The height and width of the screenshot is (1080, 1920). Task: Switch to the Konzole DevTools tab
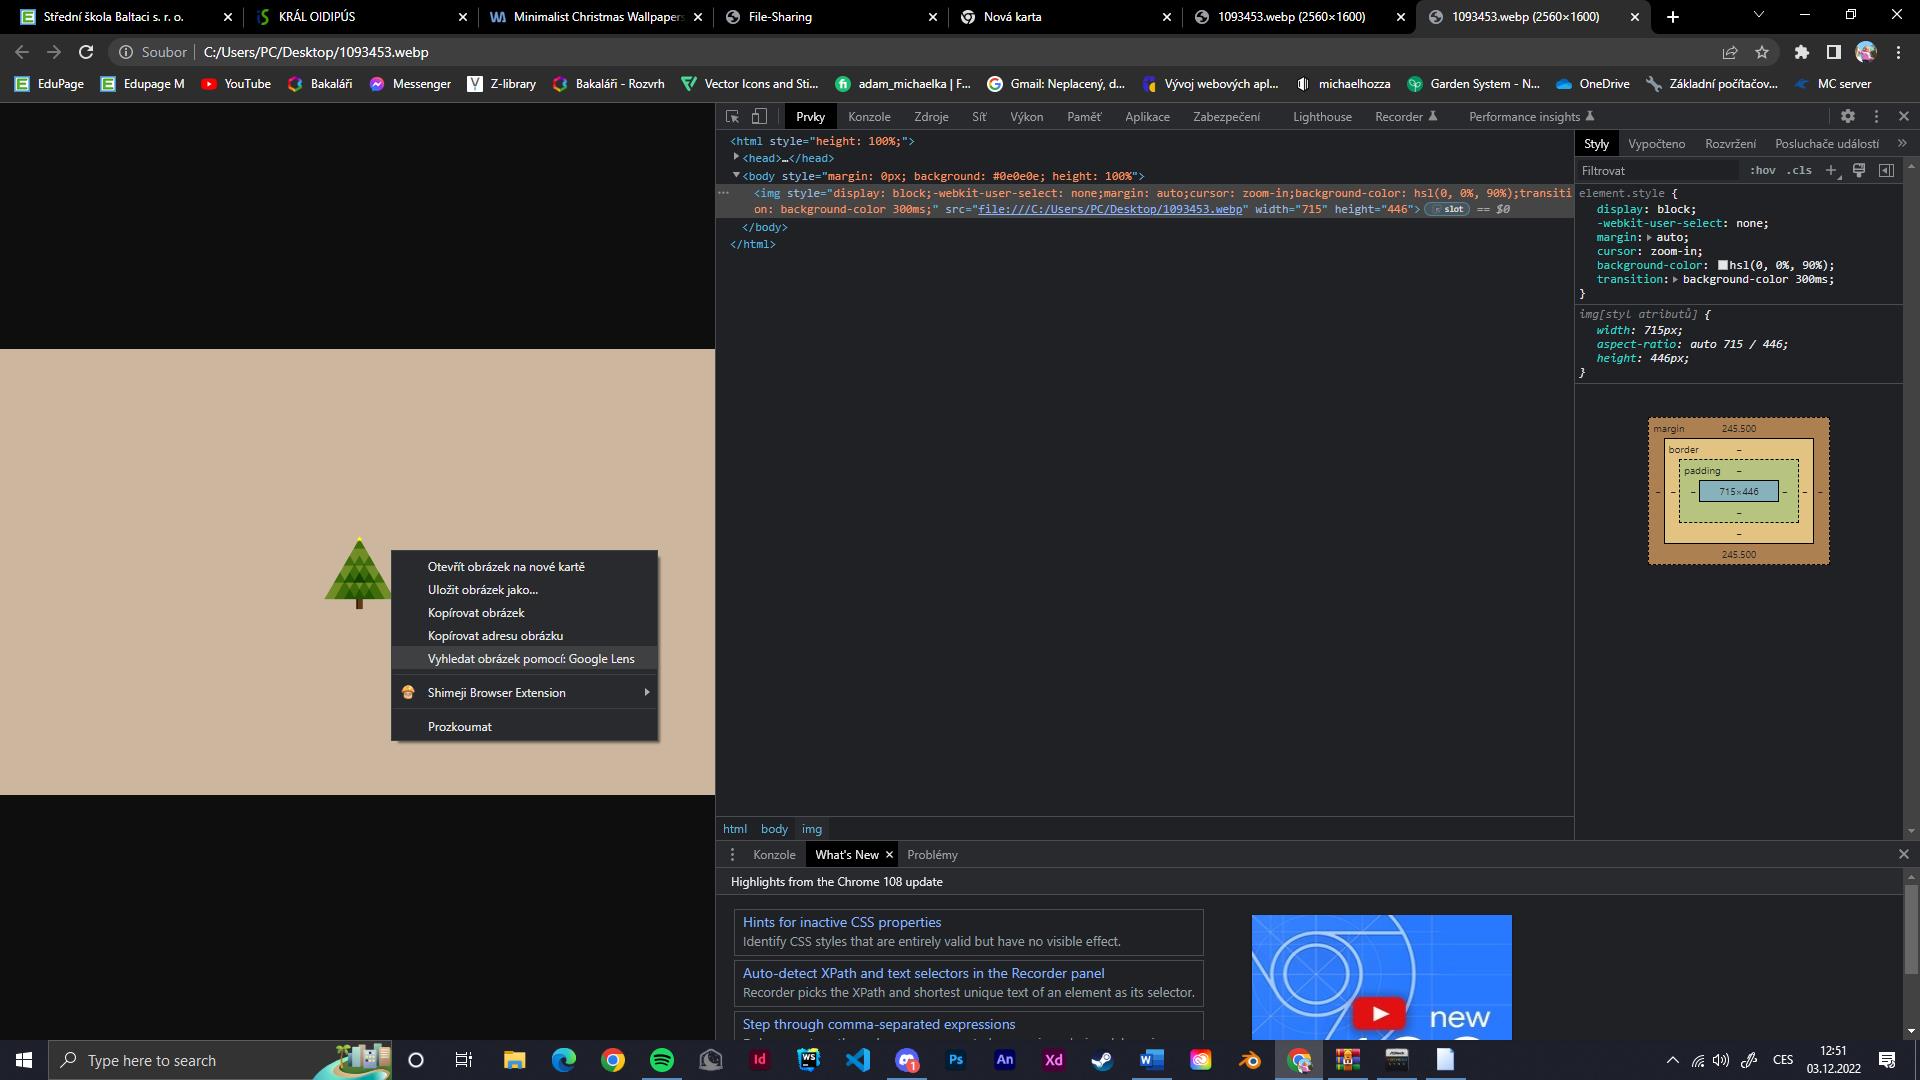coord(868,117)
